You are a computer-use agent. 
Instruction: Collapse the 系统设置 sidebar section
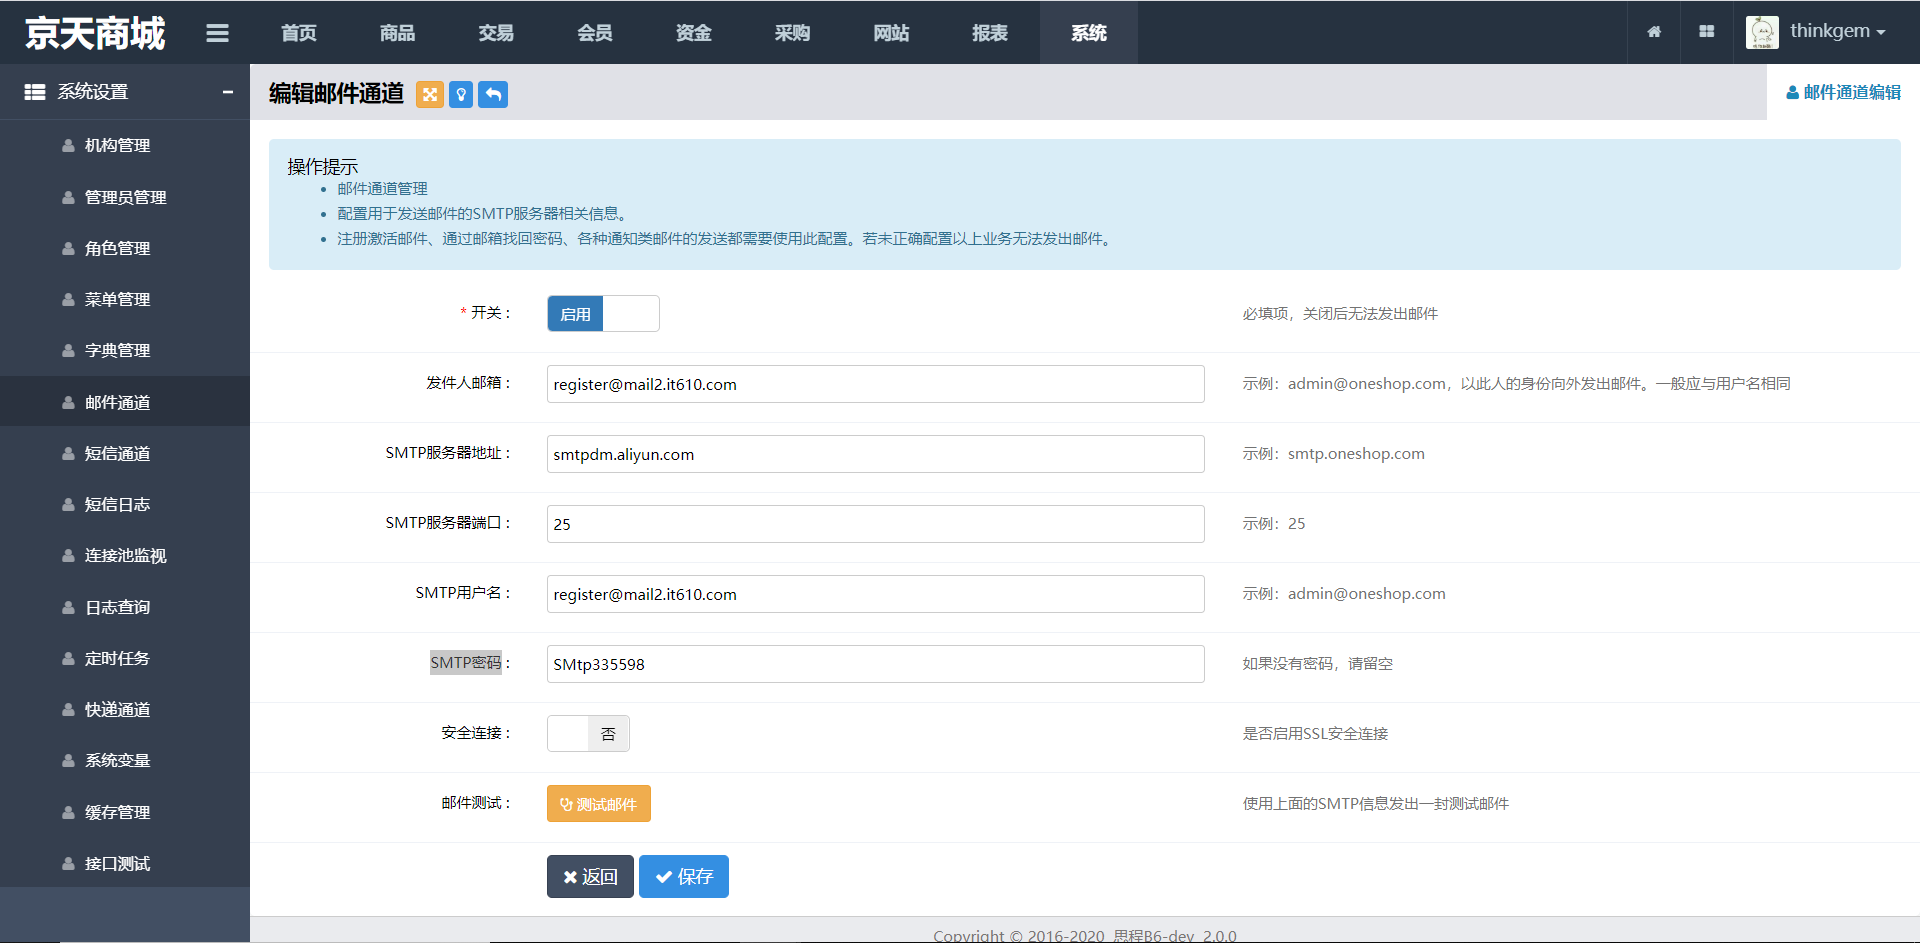pyautogui.click(x=228, y=92)
